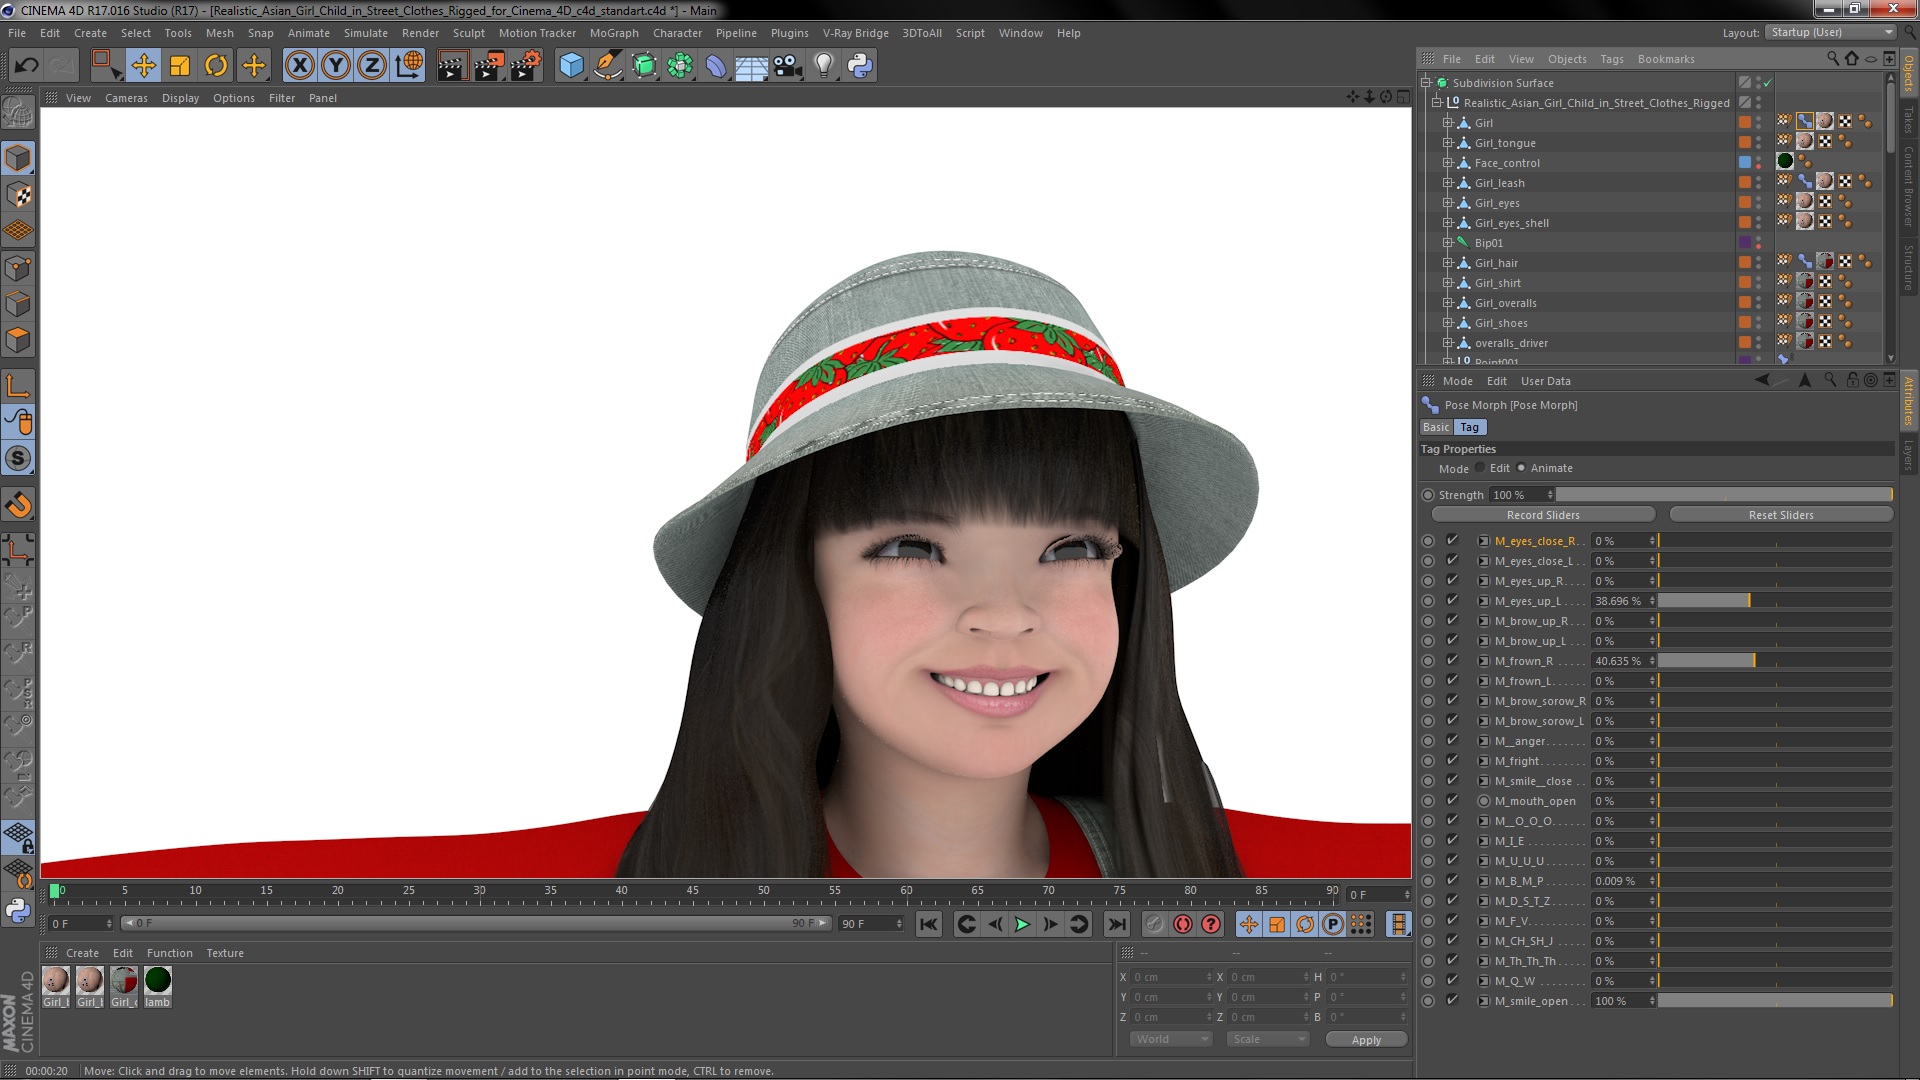This screenshot has width=1920, height=1080.
Task: Open Object Manager Tags menu
Action: click(1611, 59)
